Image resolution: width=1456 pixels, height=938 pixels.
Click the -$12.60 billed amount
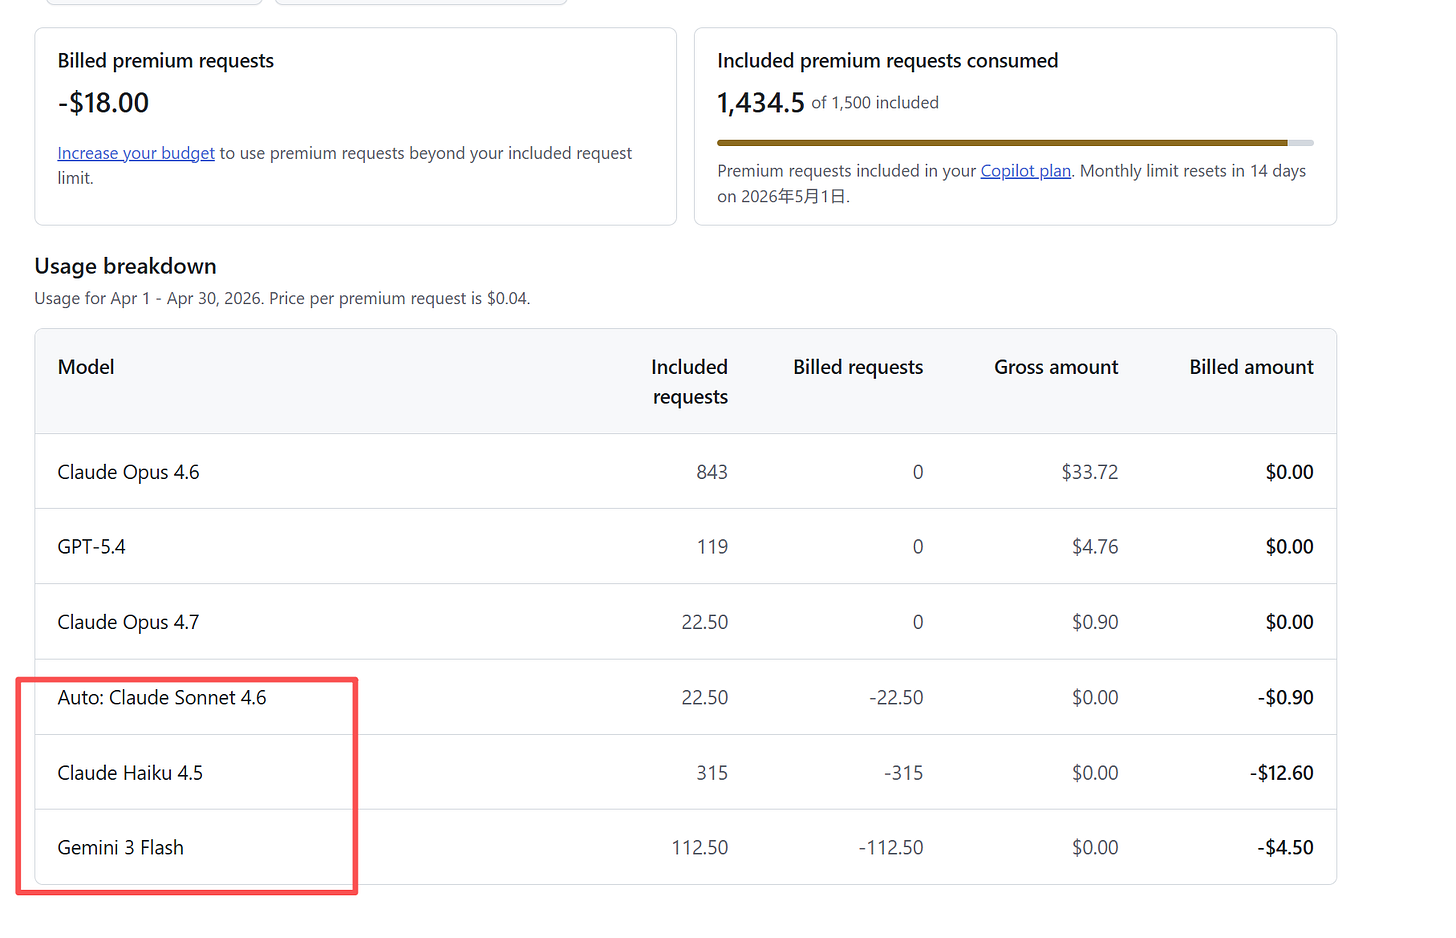point(1281,773)
